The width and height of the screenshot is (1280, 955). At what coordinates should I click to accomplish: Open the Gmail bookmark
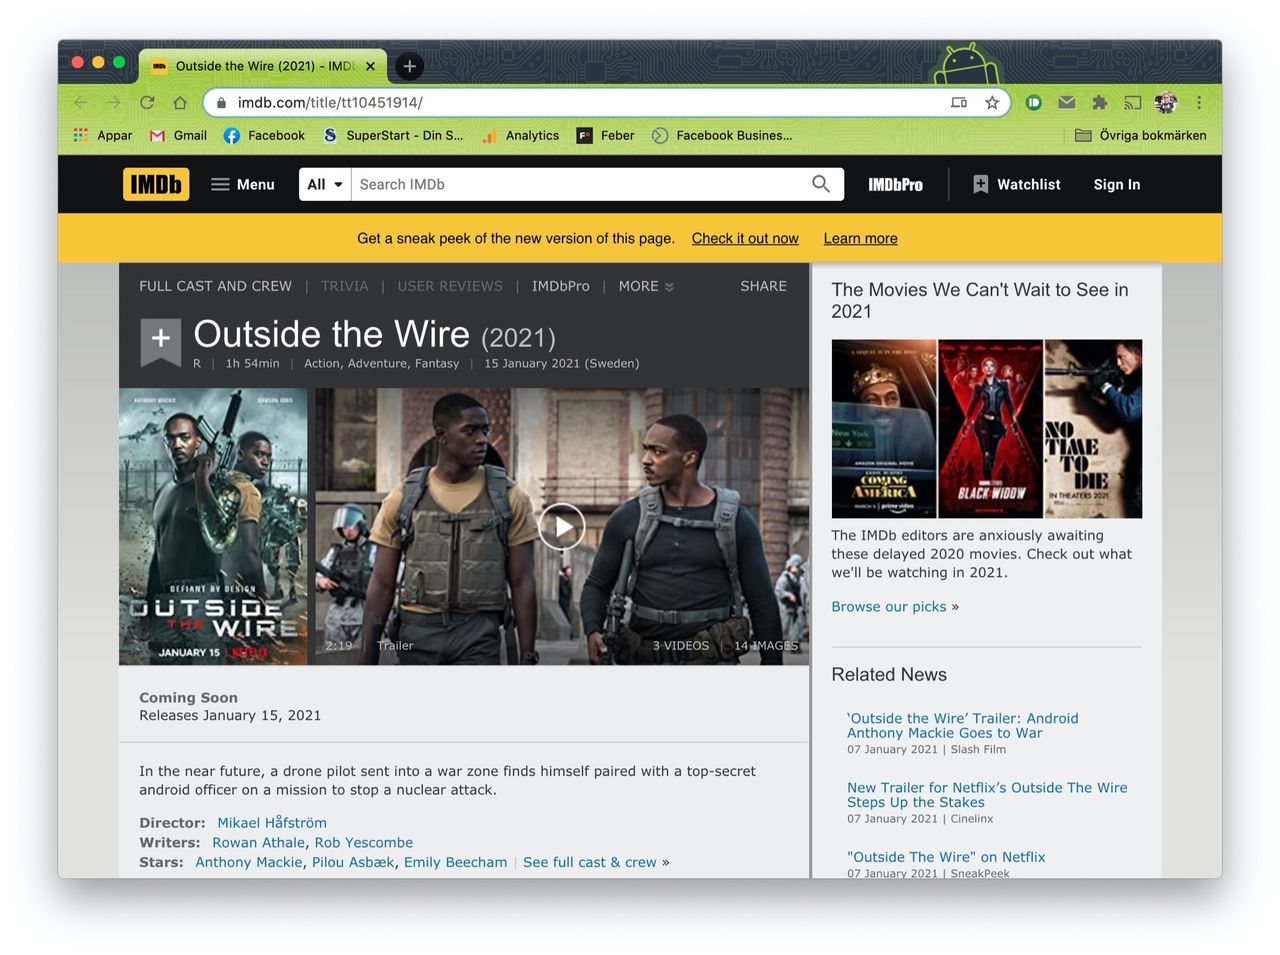[x=178, y=135]
